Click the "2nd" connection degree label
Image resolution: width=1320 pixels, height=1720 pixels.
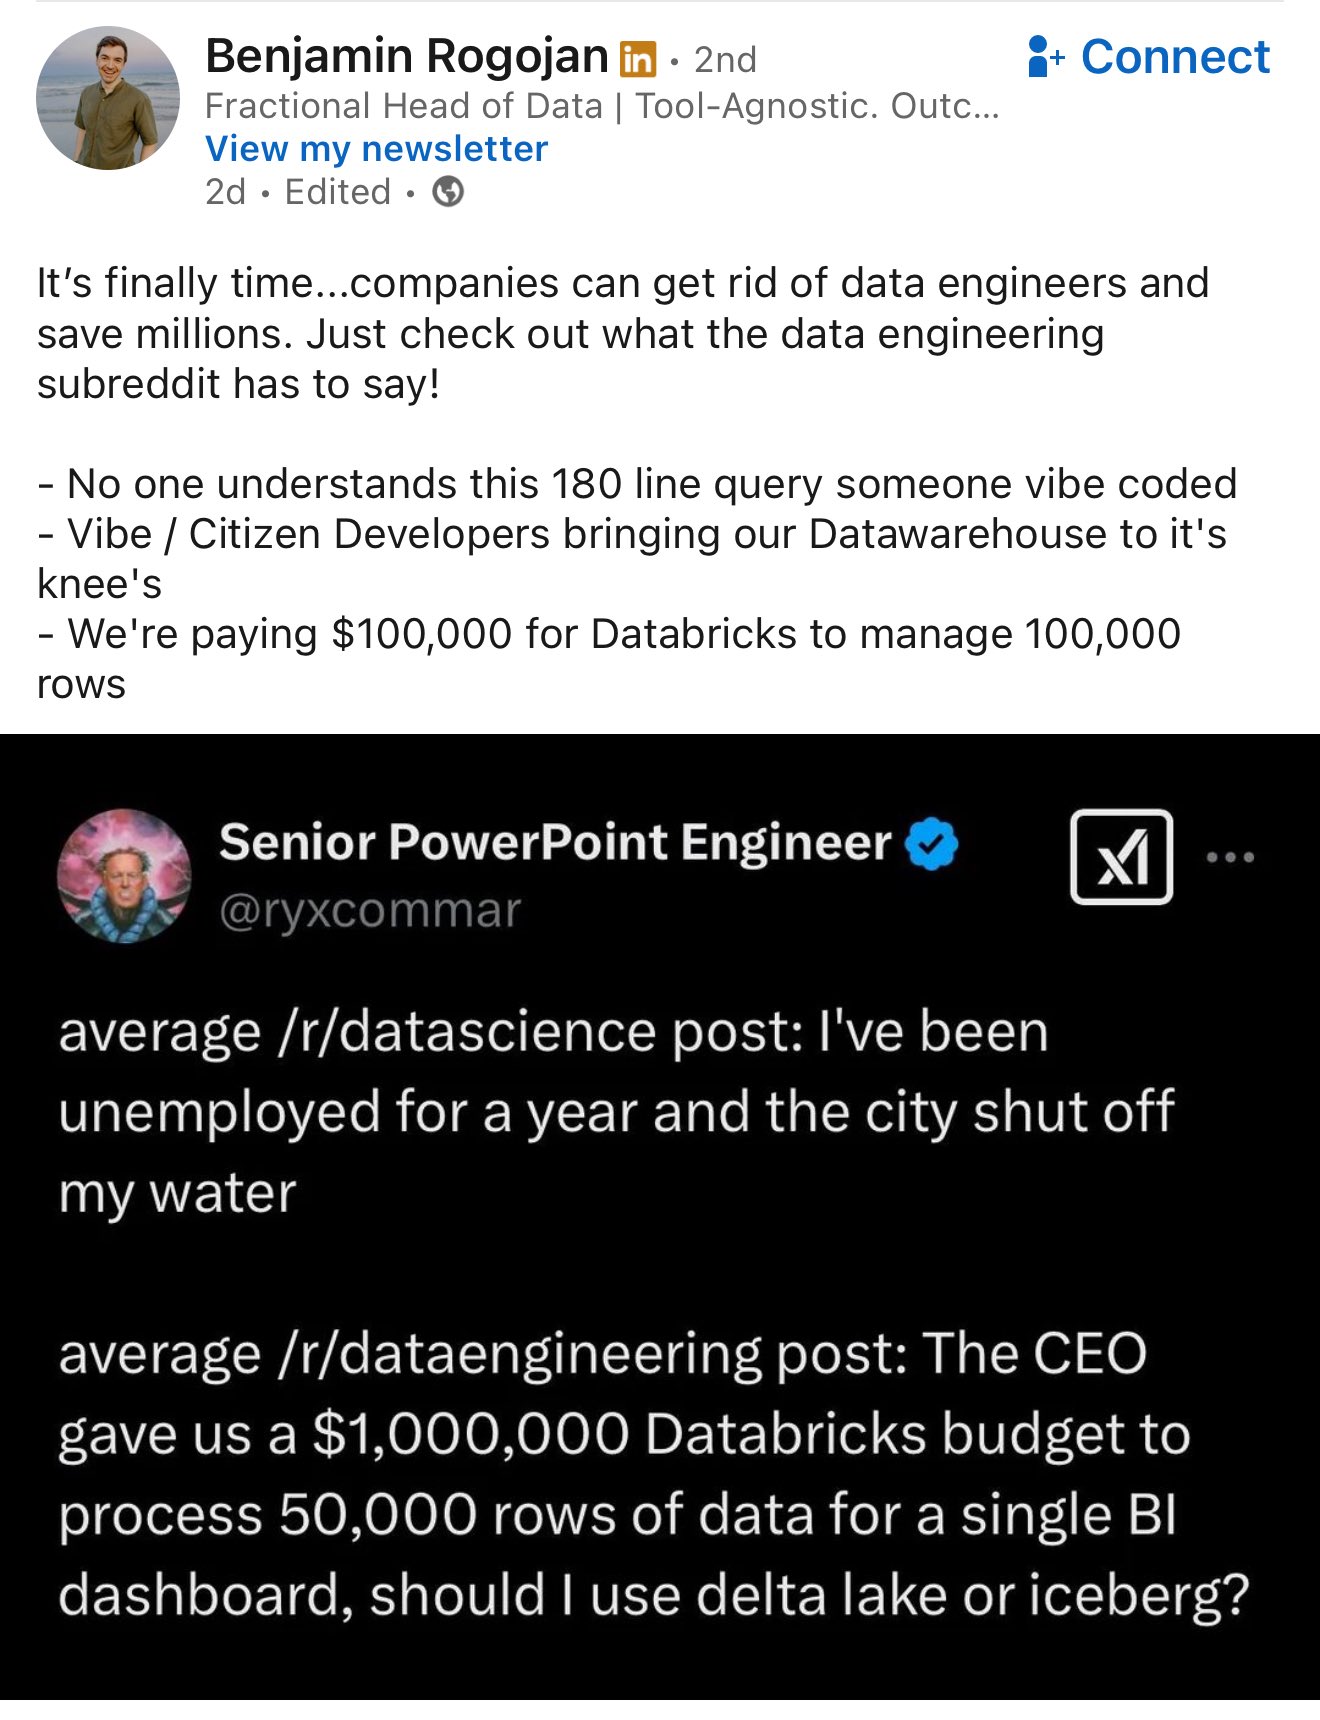(725, 60)
